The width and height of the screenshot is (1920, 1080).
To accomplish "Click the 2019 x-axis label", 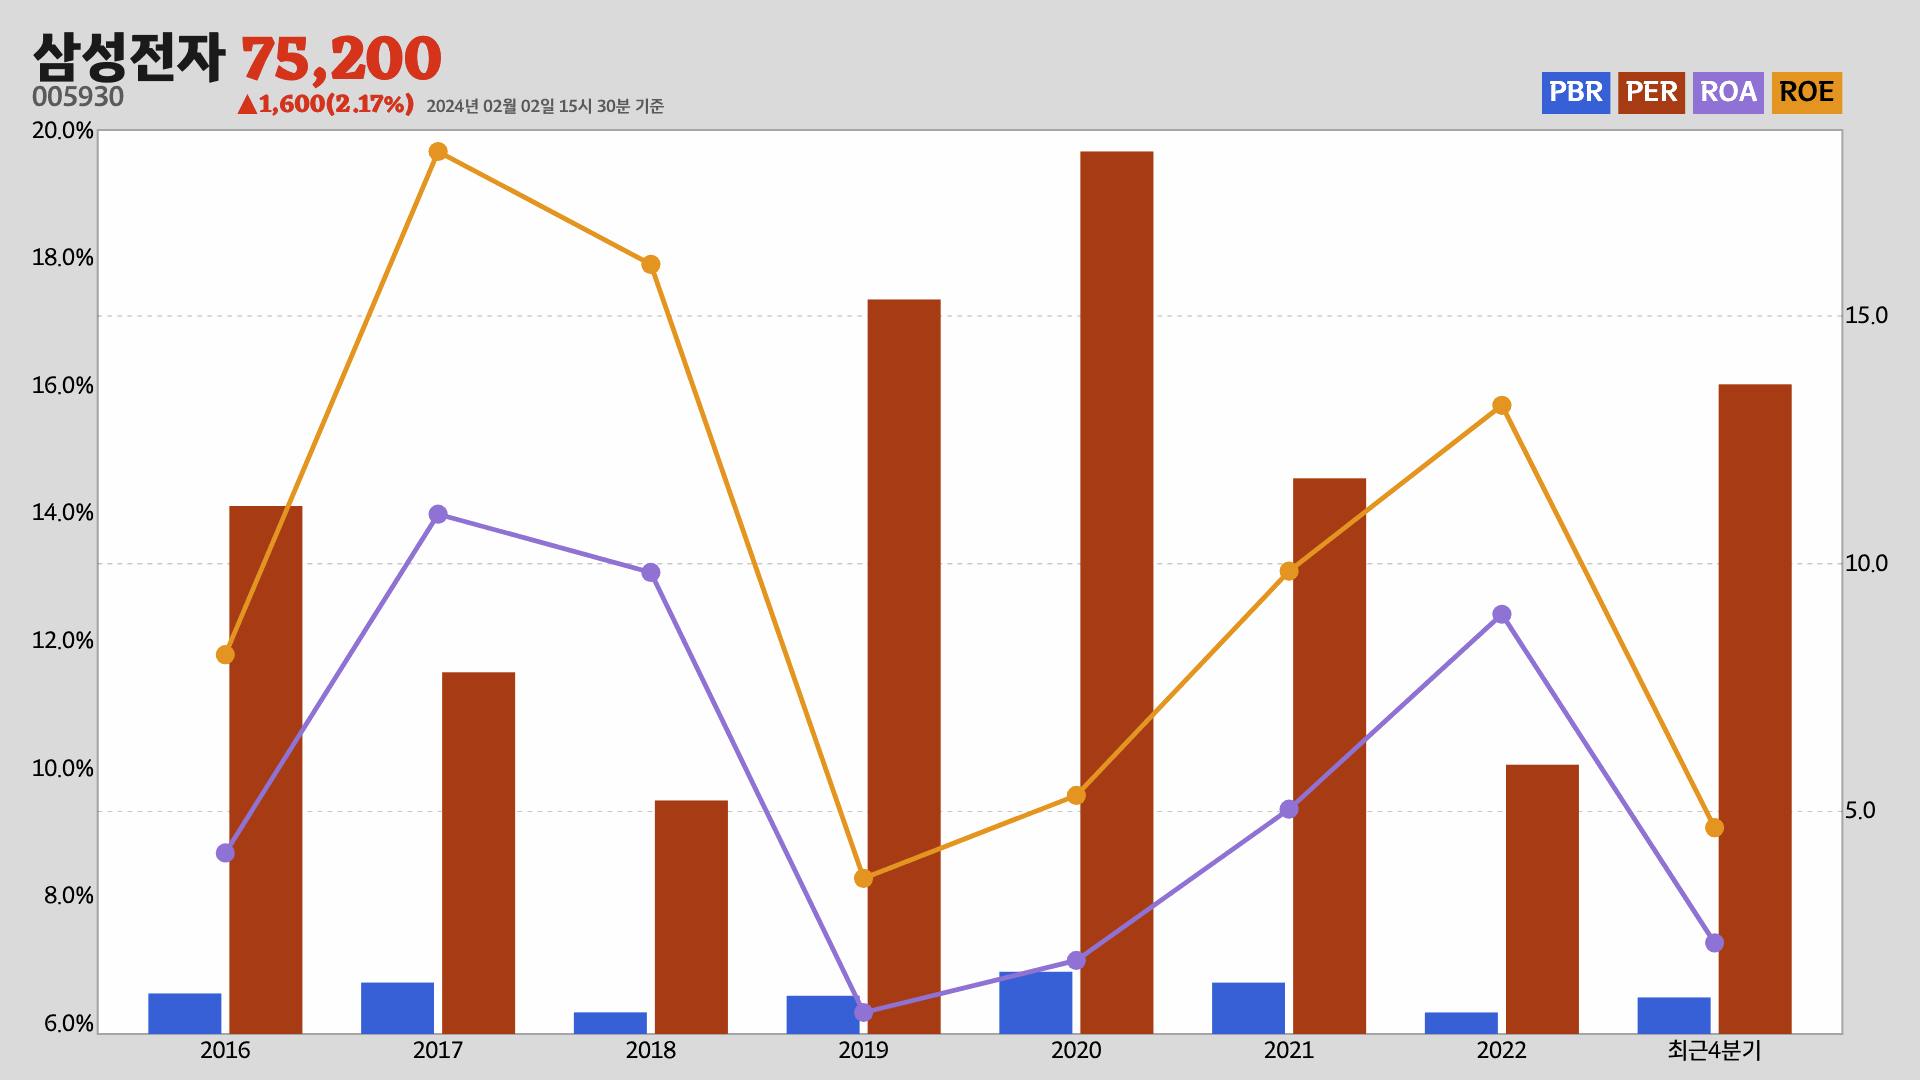I will pyautogui.click(x=864, y=1051).
